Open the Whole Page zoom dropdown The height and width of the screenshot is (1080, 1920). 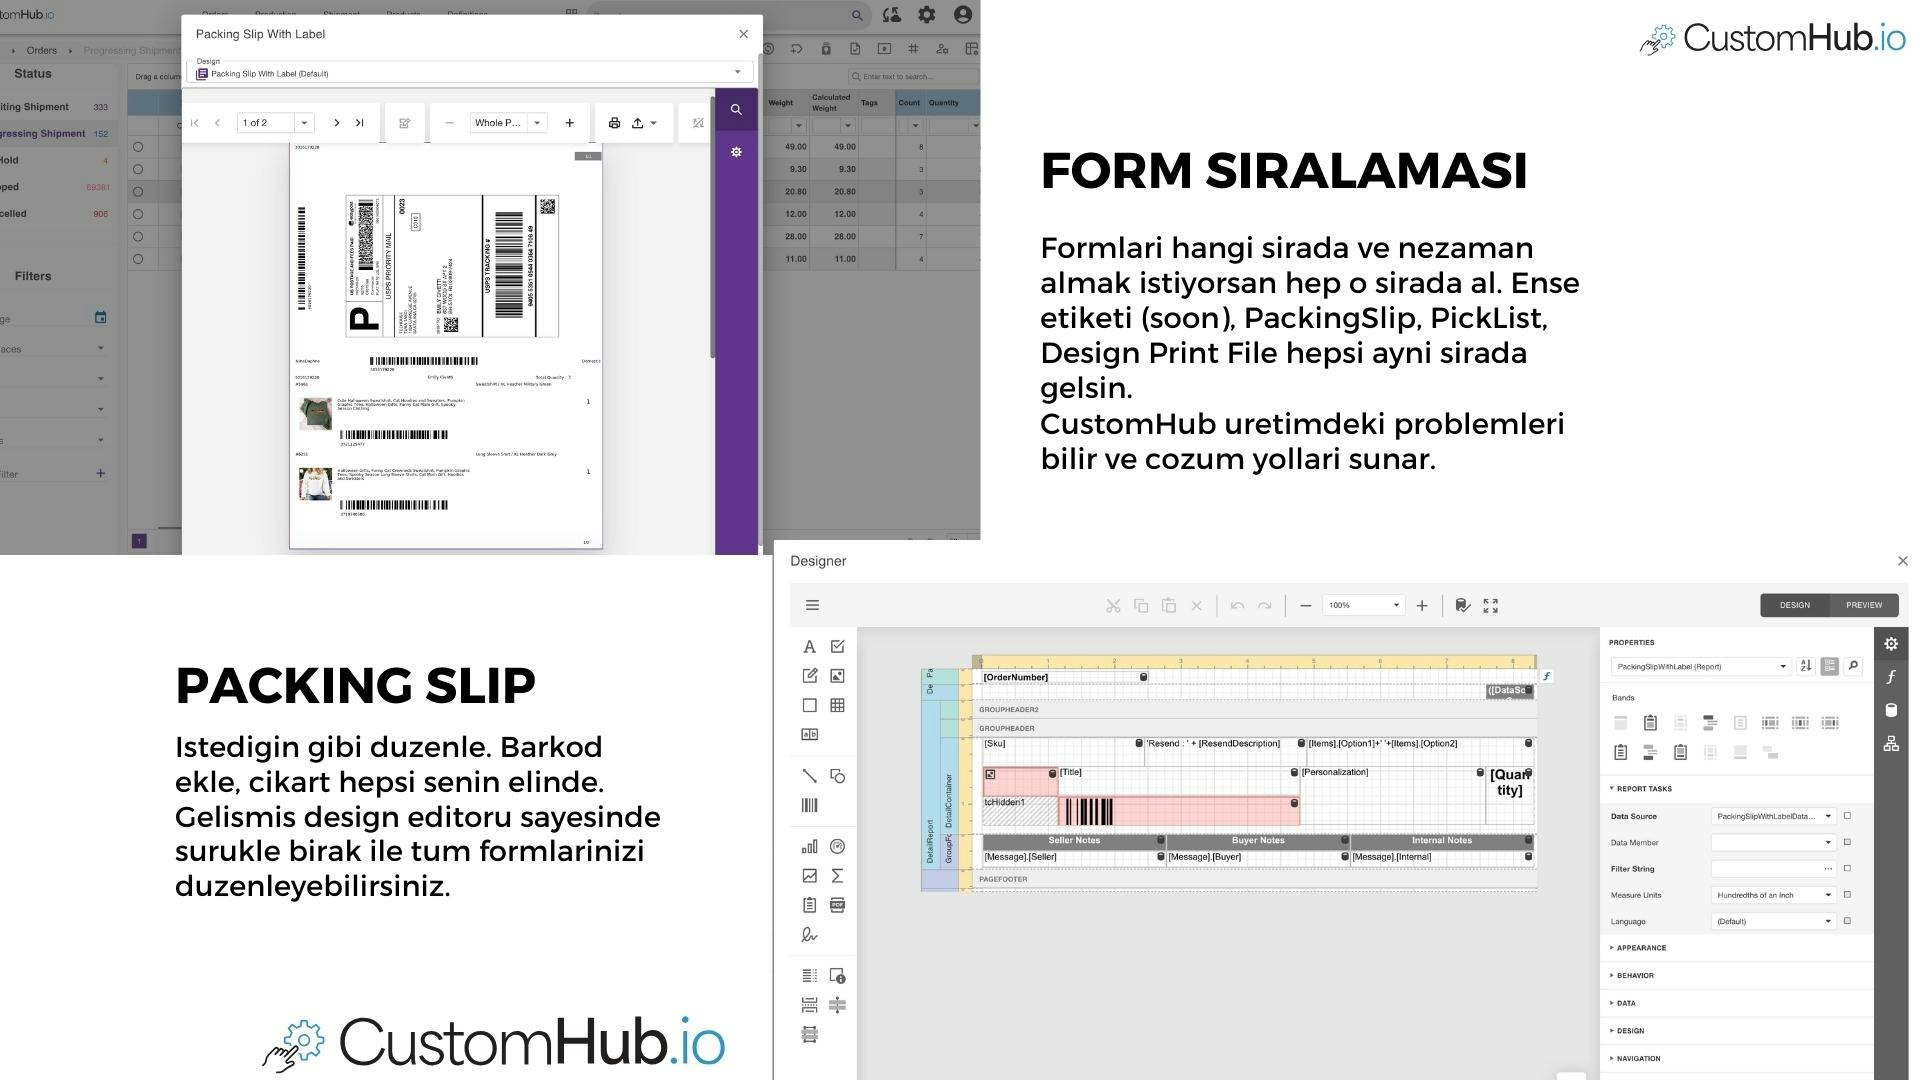click(537, 123)
